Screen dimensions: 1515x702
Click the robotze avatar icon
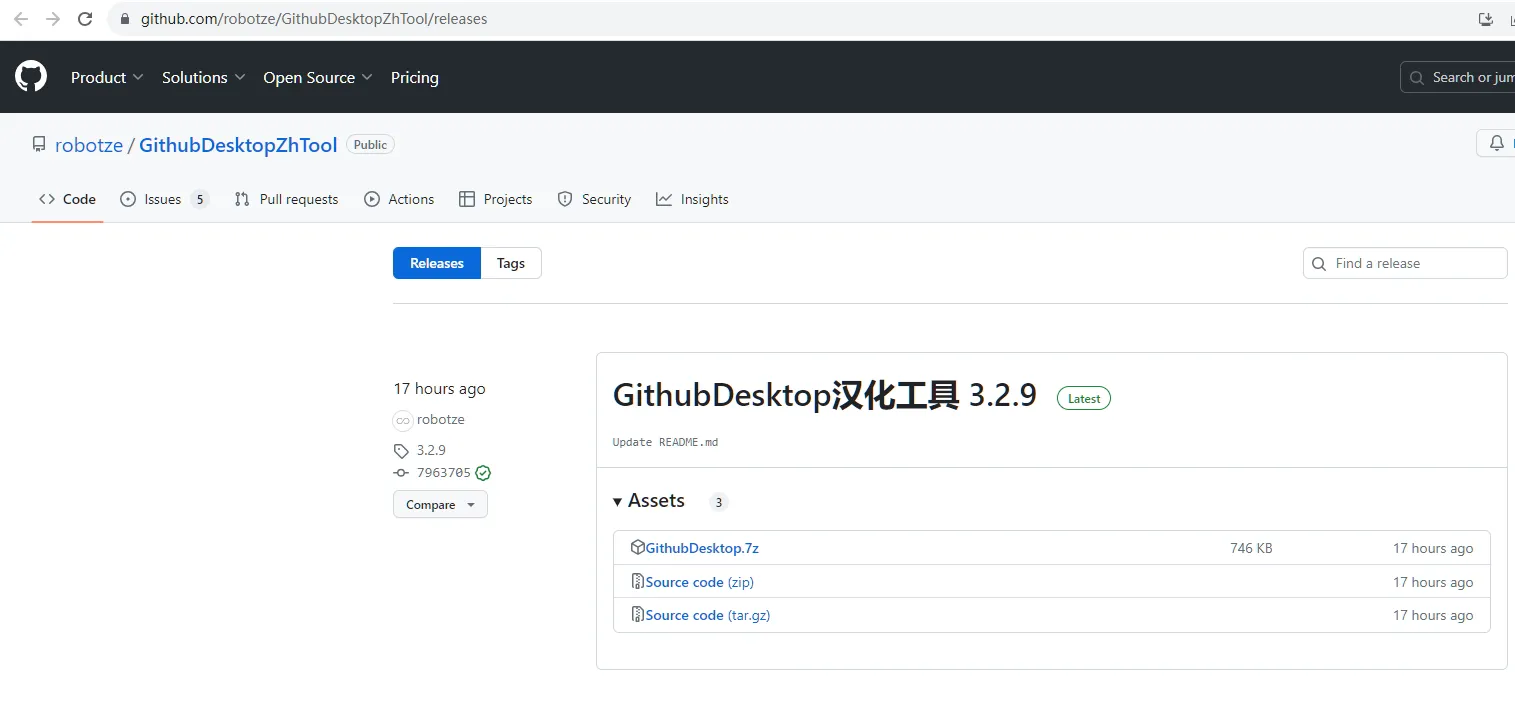tap(402, 420)
